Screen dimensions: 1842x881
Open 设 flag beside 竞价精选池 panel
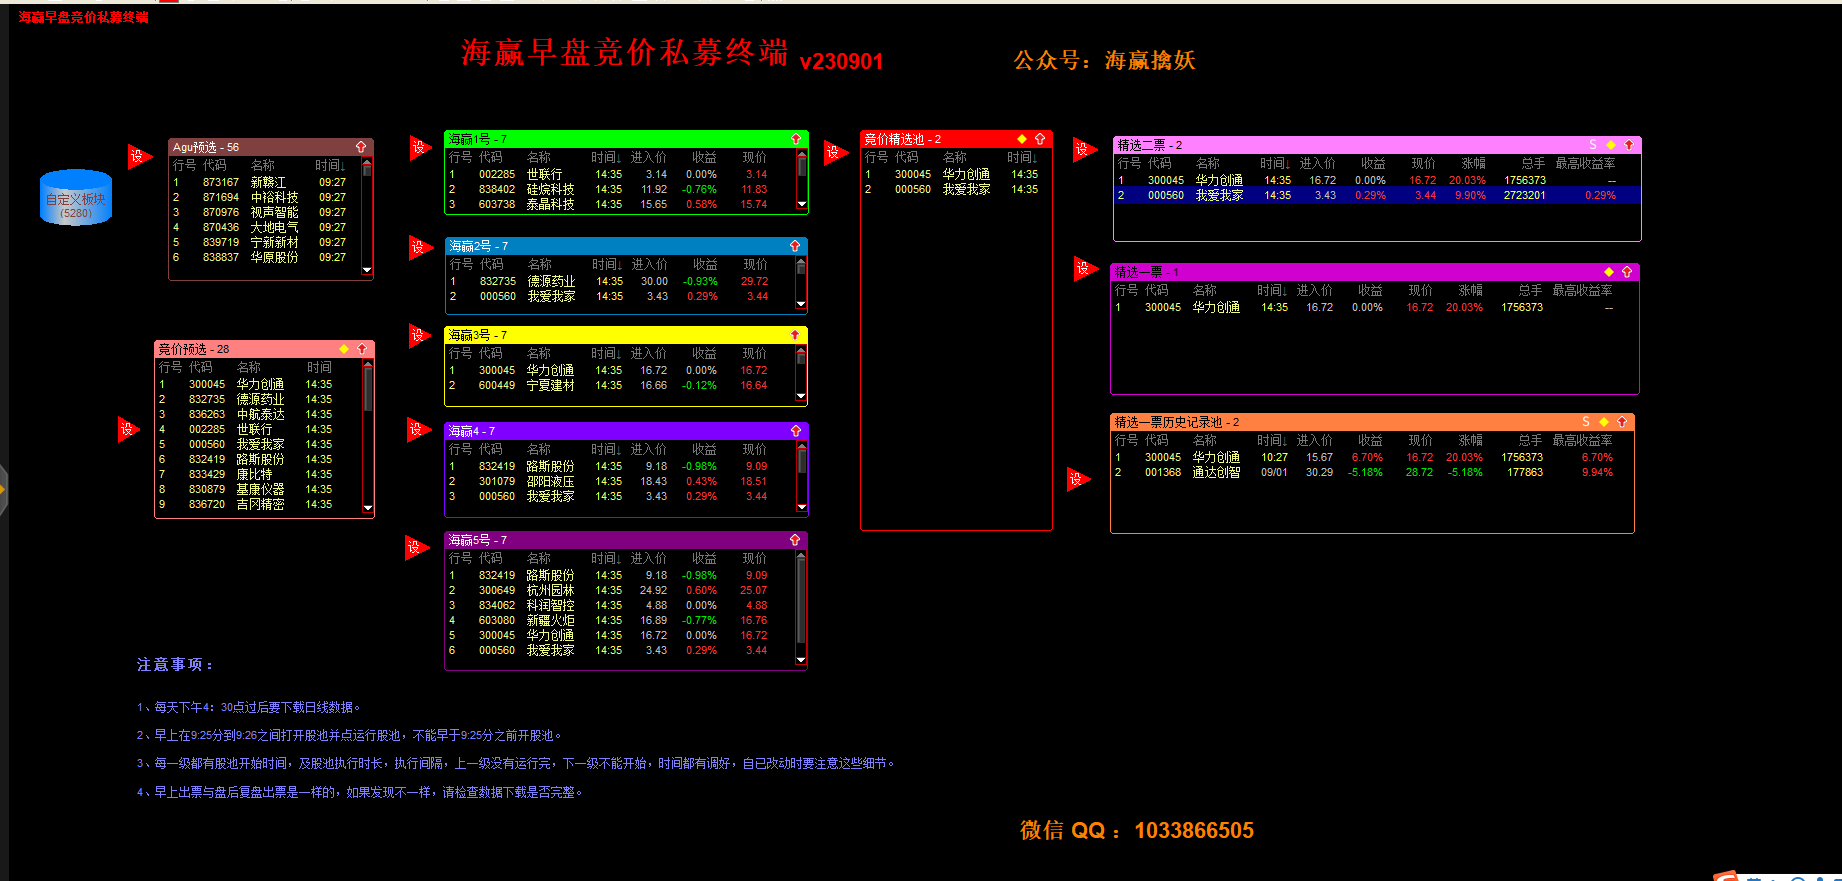point(834,152)
